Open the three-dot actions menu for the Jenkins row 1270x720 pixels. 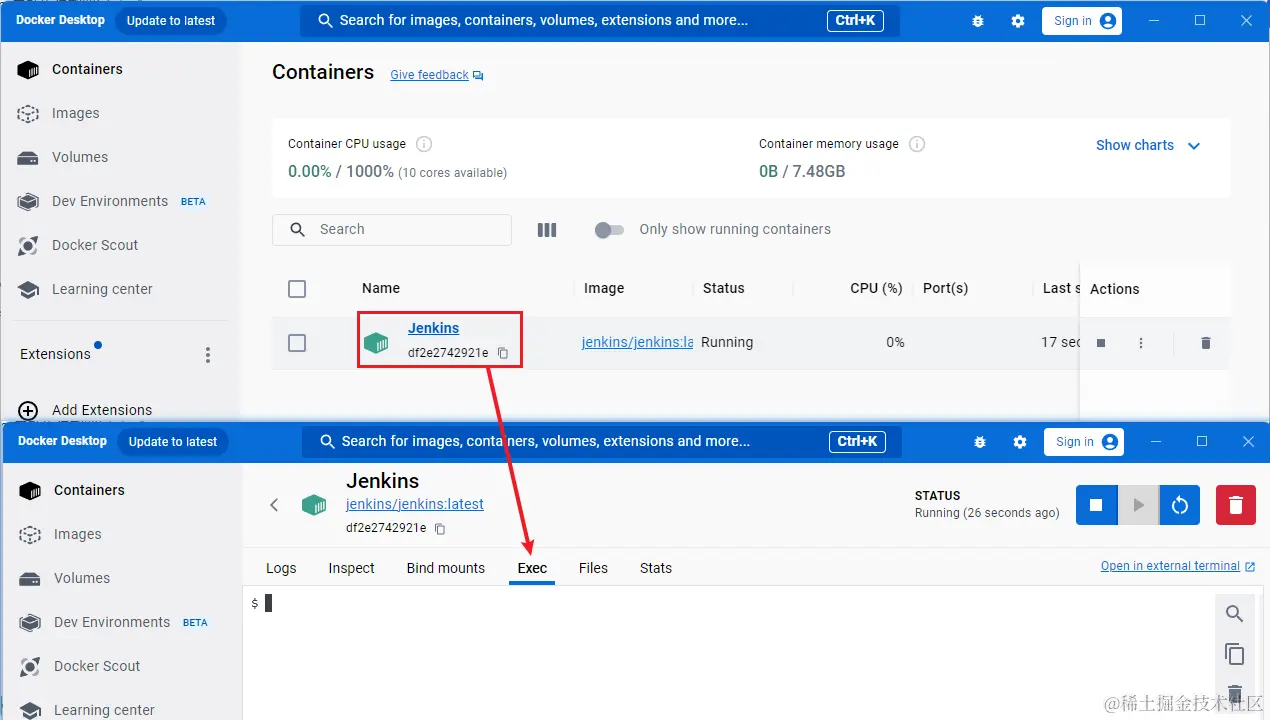[x=1141, y=343]
